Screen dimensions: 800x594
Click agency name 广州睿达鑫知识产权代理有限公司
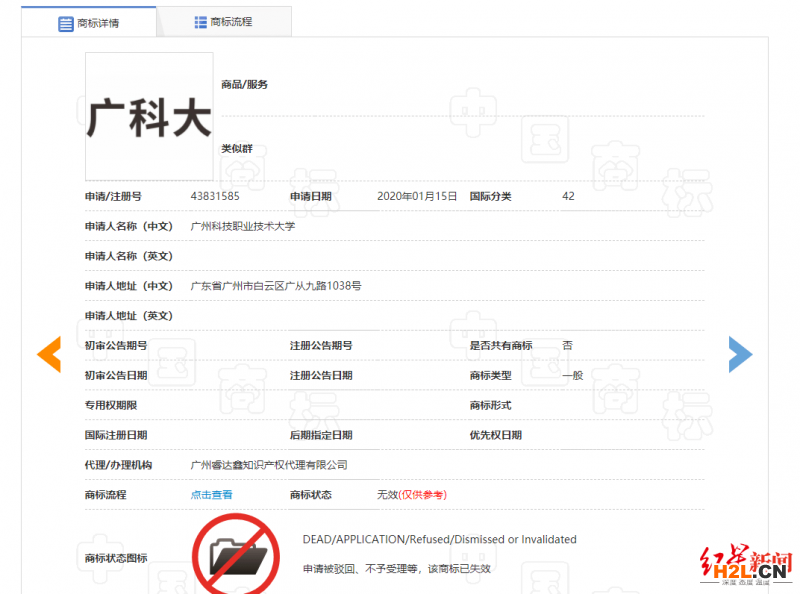pos(269,465)
